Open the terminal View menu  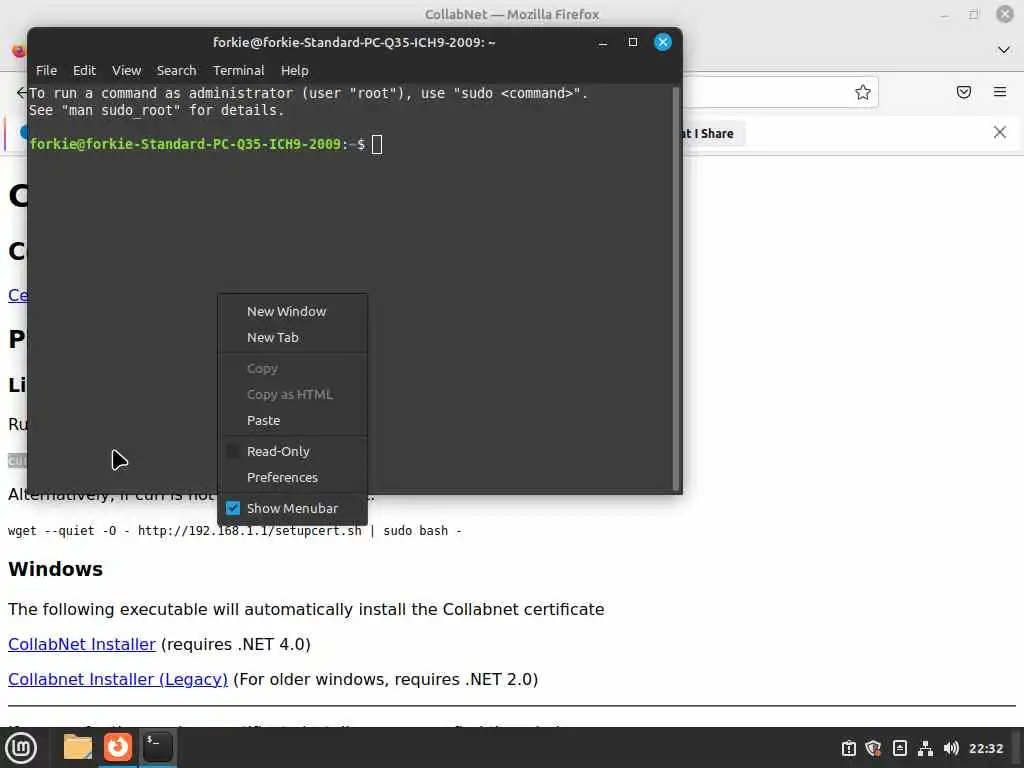126,71
